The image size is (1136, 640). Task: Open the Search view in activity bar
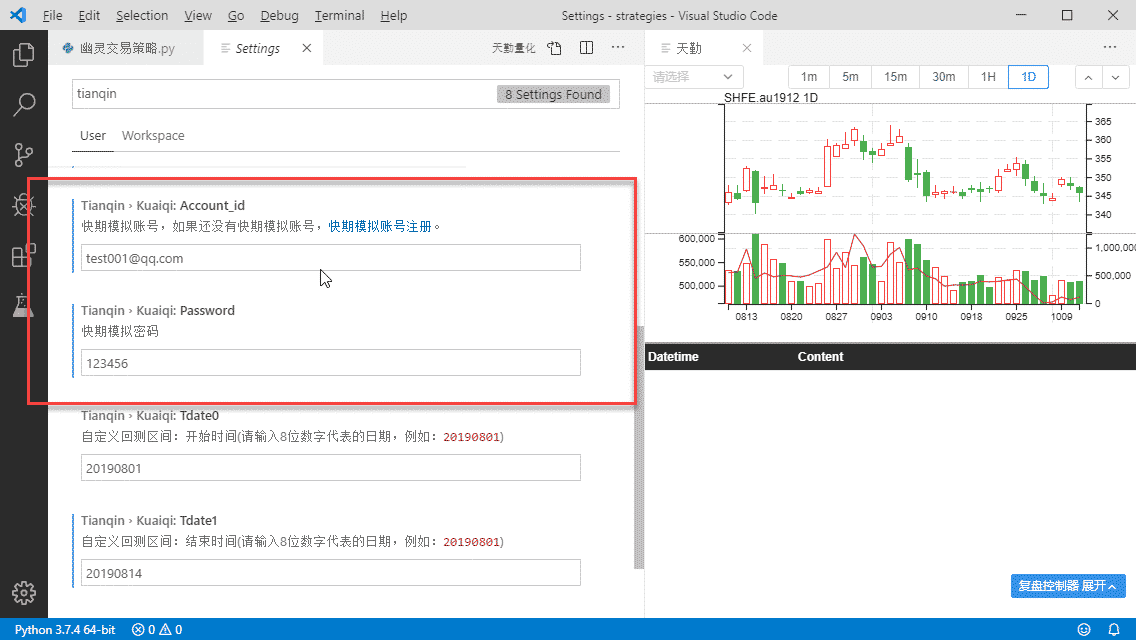point(23,104)
